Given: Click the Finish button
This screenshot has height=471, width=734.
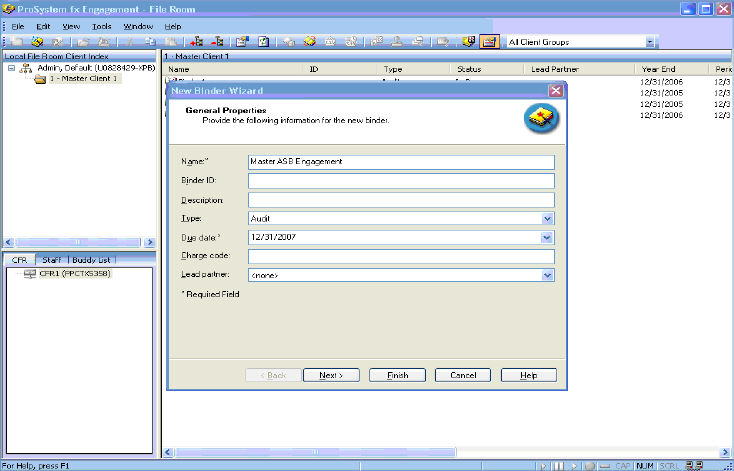Looking at the screenshot, I should [397, 375].
